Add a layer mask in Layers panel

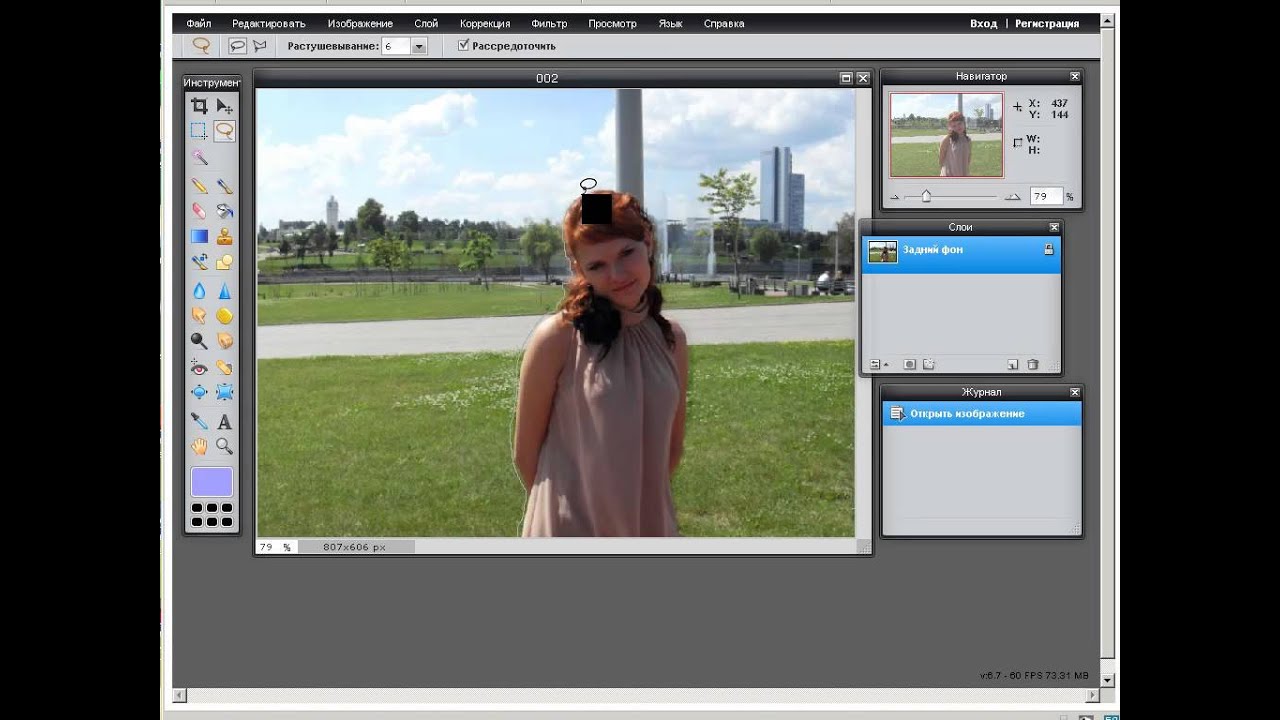tap(909, 365)
